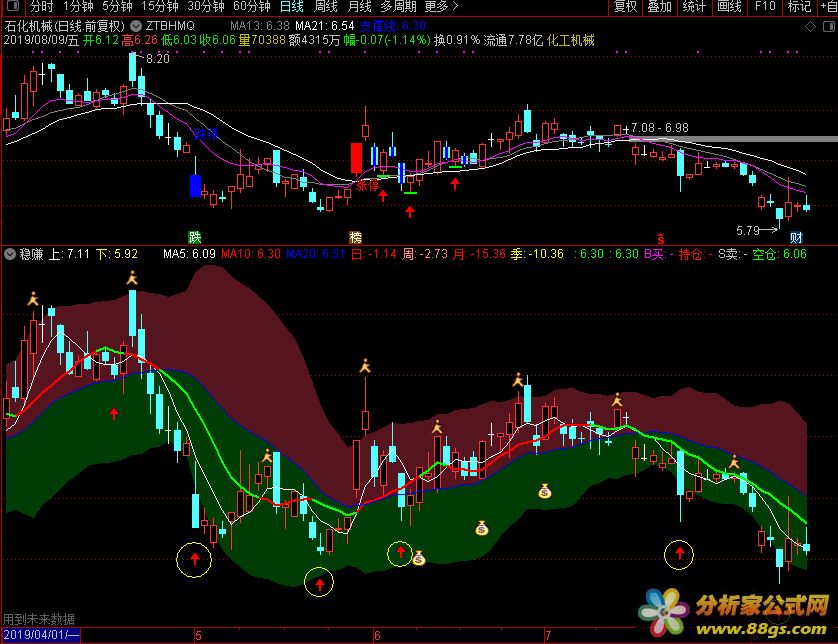Image resolution: width=838 pixels, height=644 pixels.
Task: Click the 支撑线 support line label
Action: click(393, 26)
